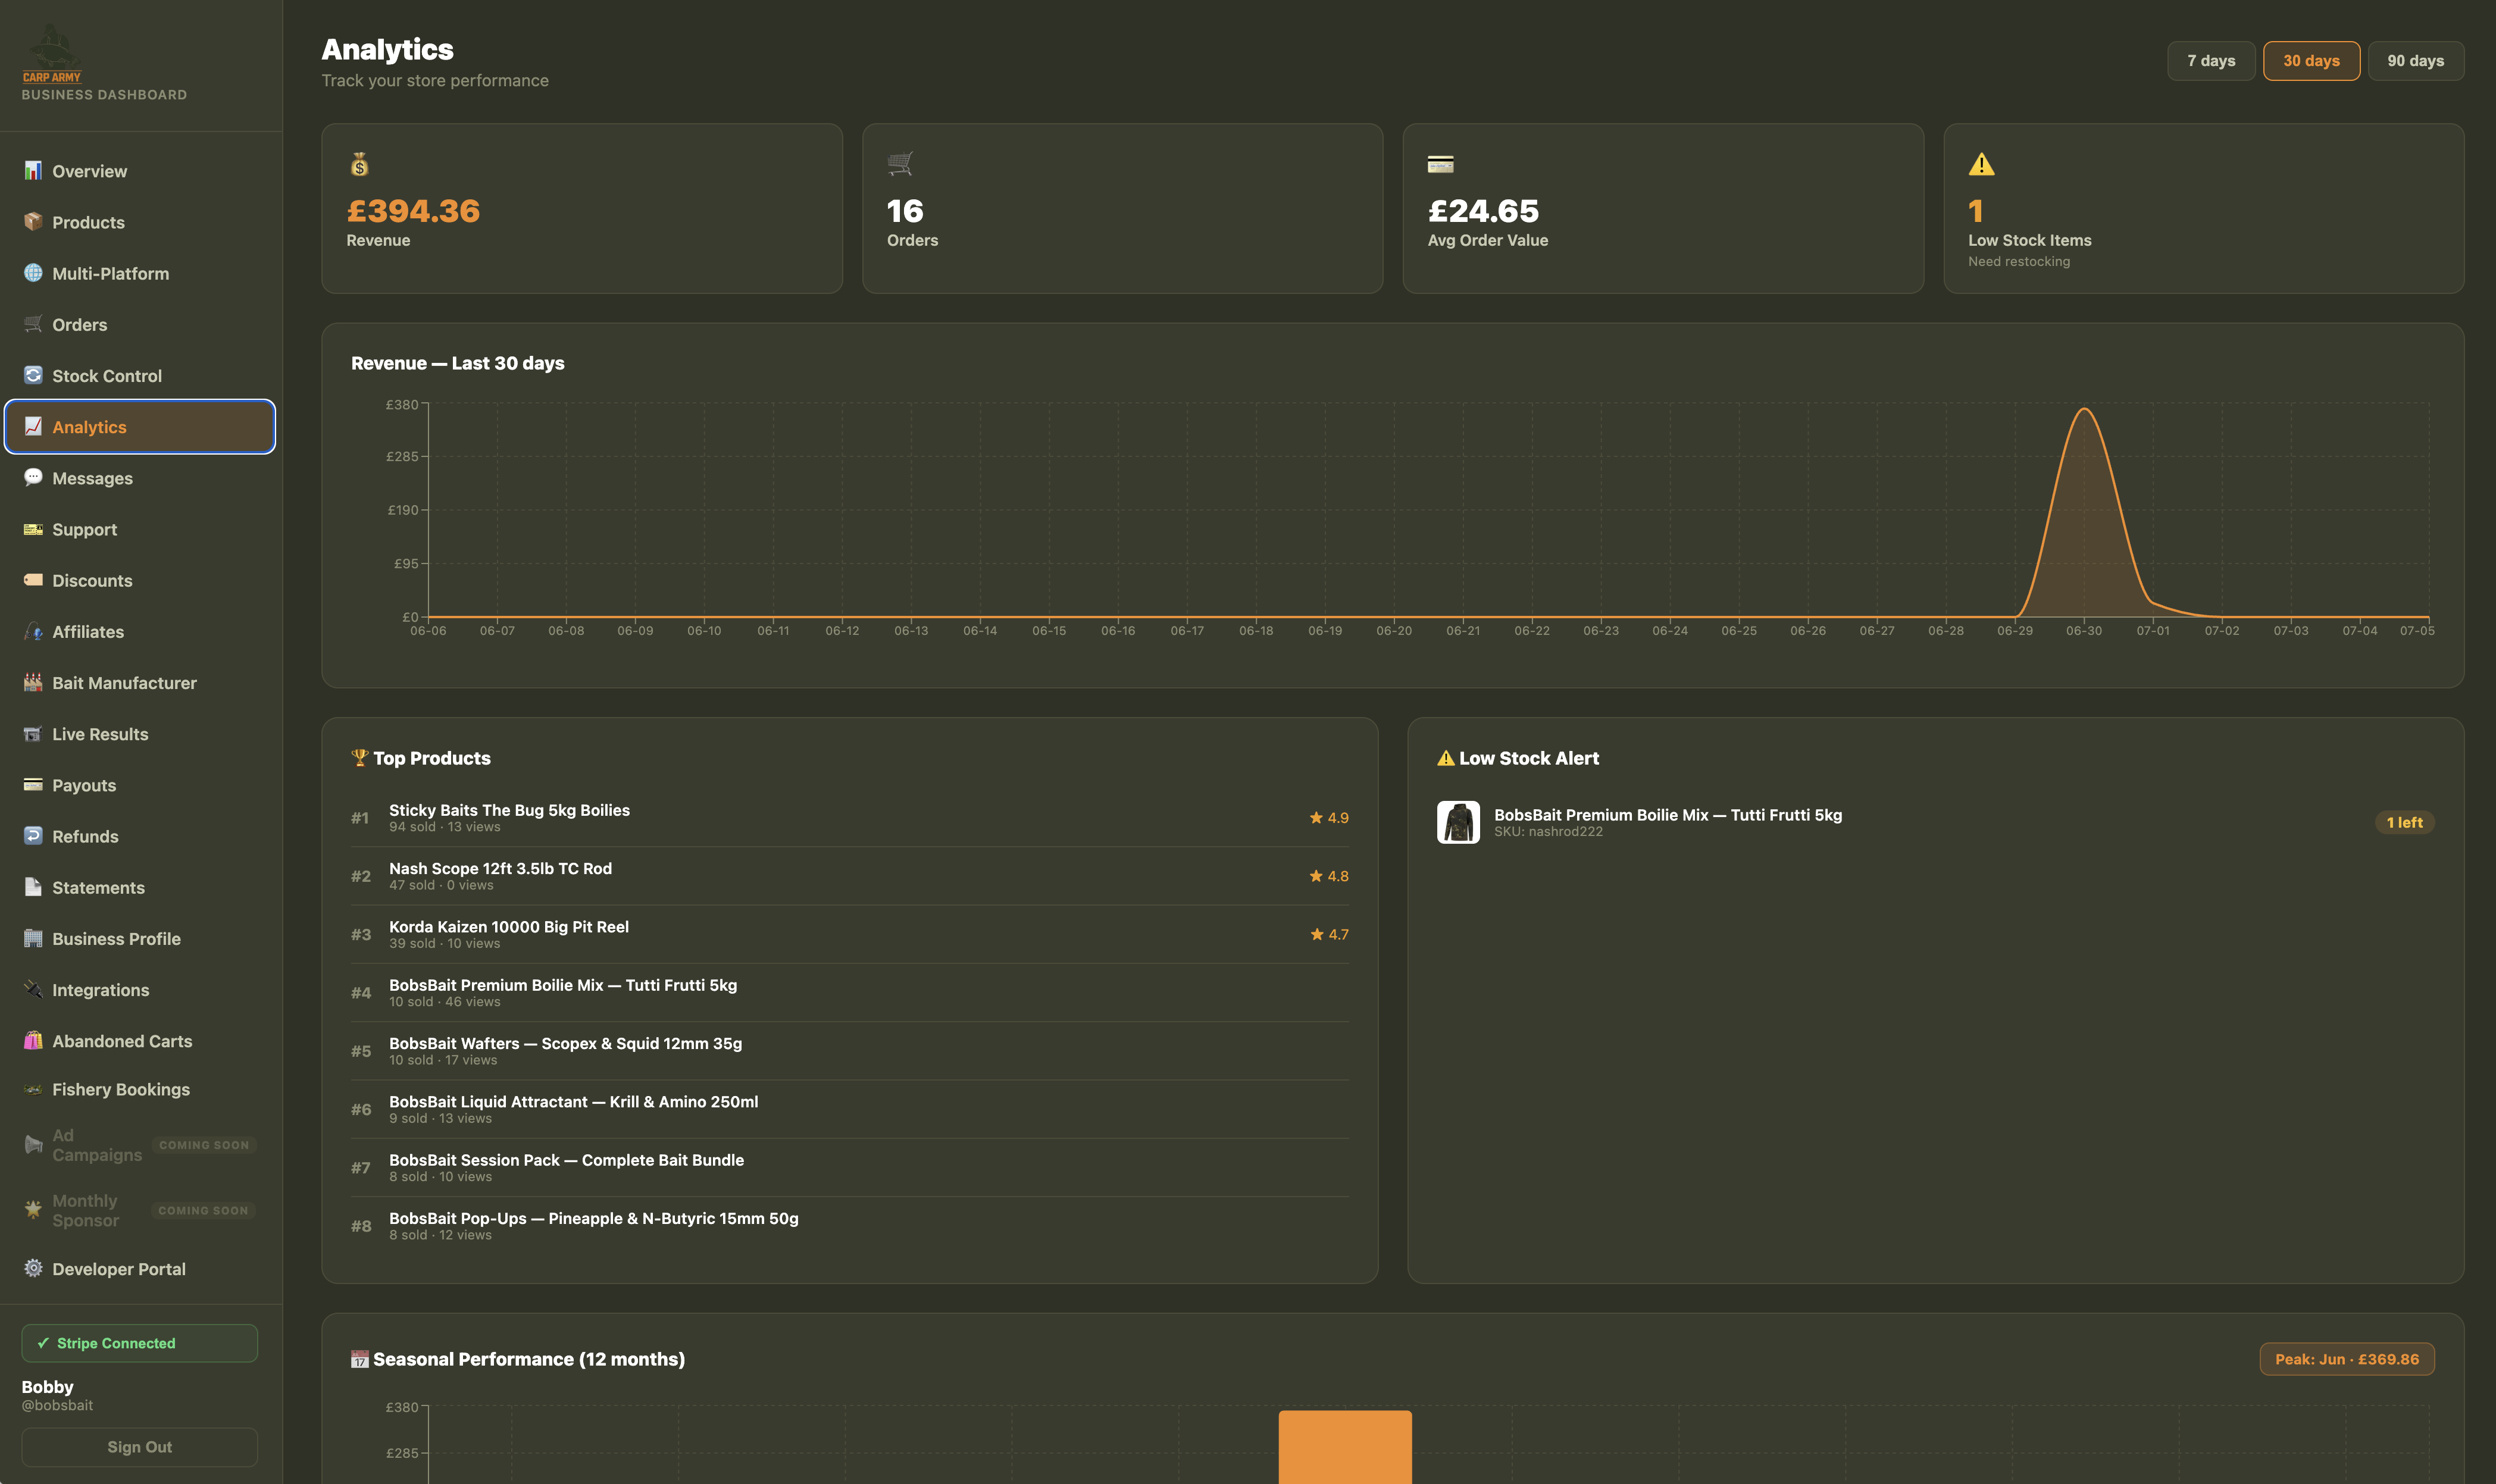Click the Live Results icon
The image size is (2496, 1484).
pyautogui.click(x=33, y=734)
